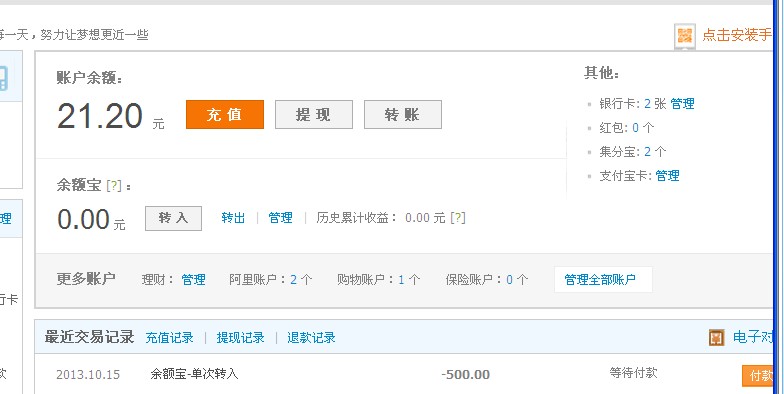Click the 2013.10.15 transaction date
This screenshot has width=784, height=394.
[88, 374]
